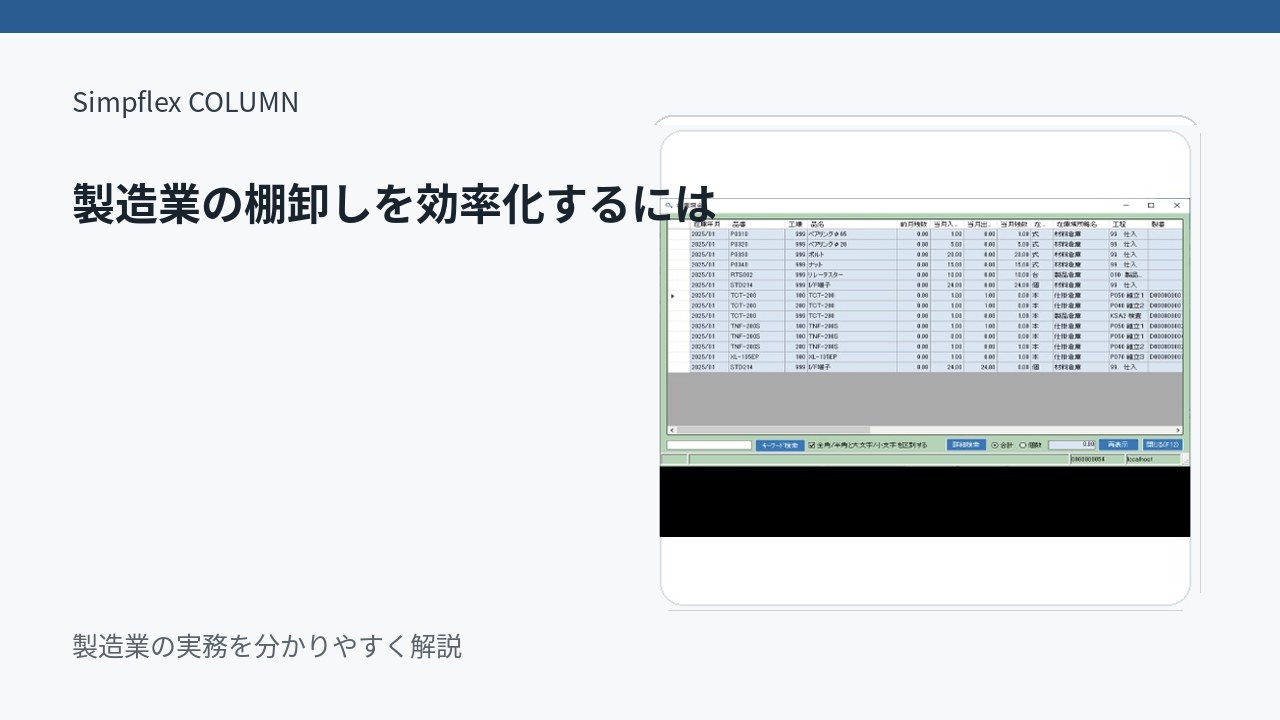Image resolution: width=1280 pixels, height=720 pixels.
Task: Click the 詳細検索 button
Action: click(x=966, y=445)
